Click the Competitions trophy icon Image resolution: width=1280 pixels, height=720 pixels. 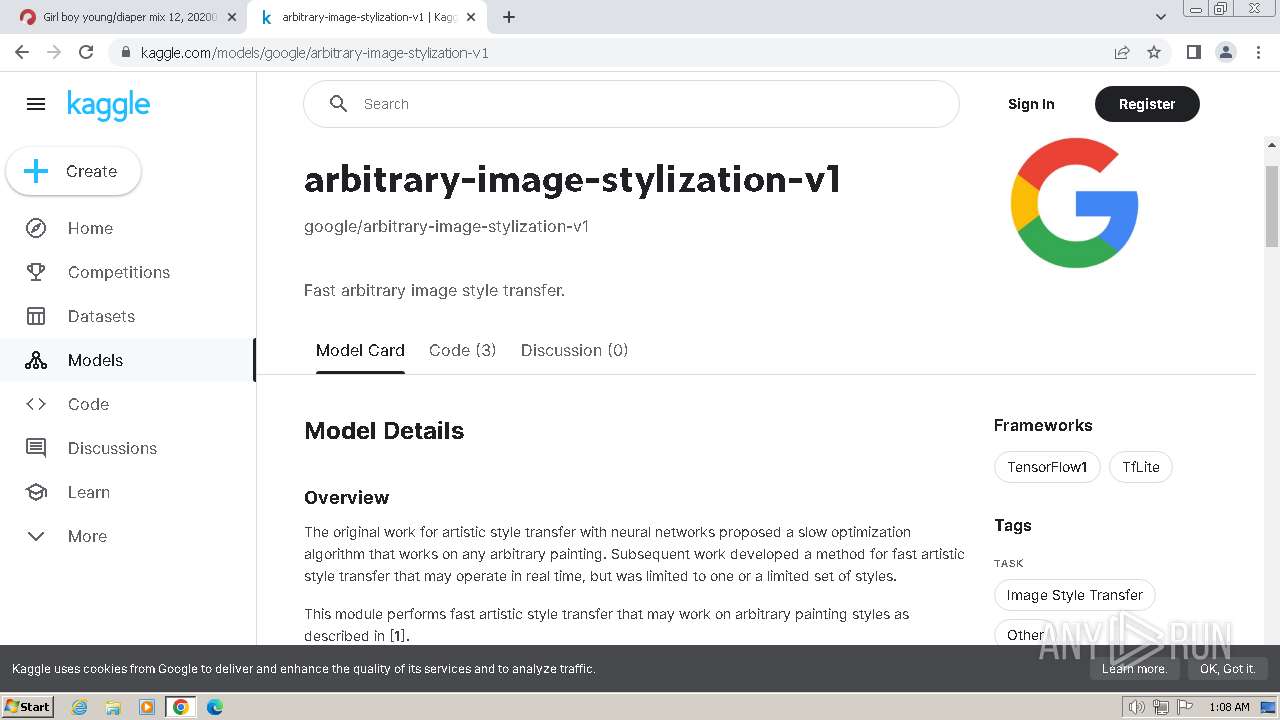(36, 272)
